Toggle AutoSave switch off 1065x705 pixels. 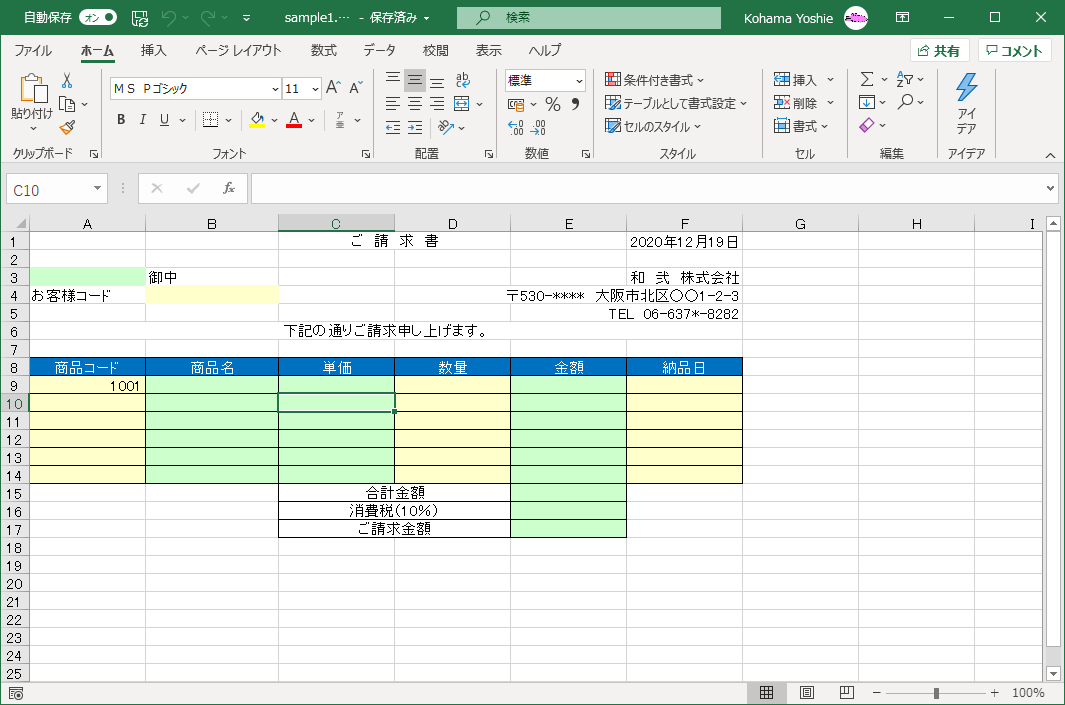coord(98,18)
